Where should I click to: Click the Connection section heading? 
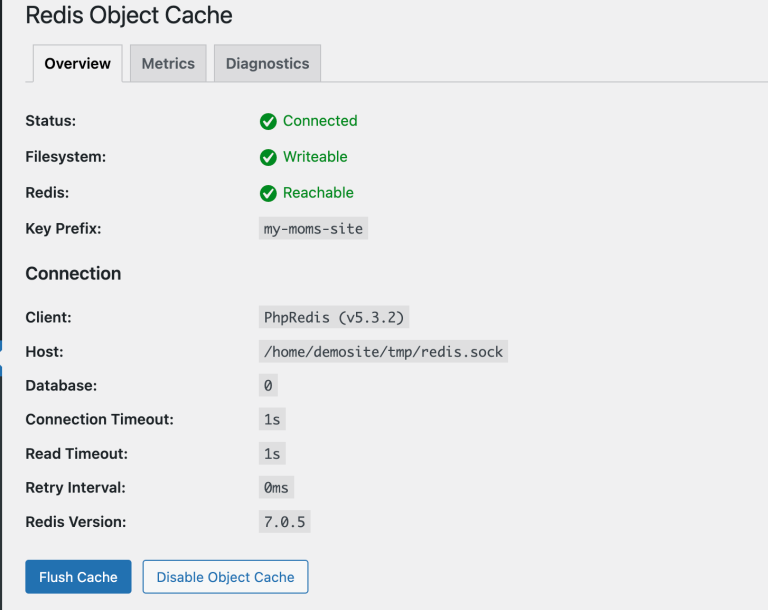tap(73, 274)
